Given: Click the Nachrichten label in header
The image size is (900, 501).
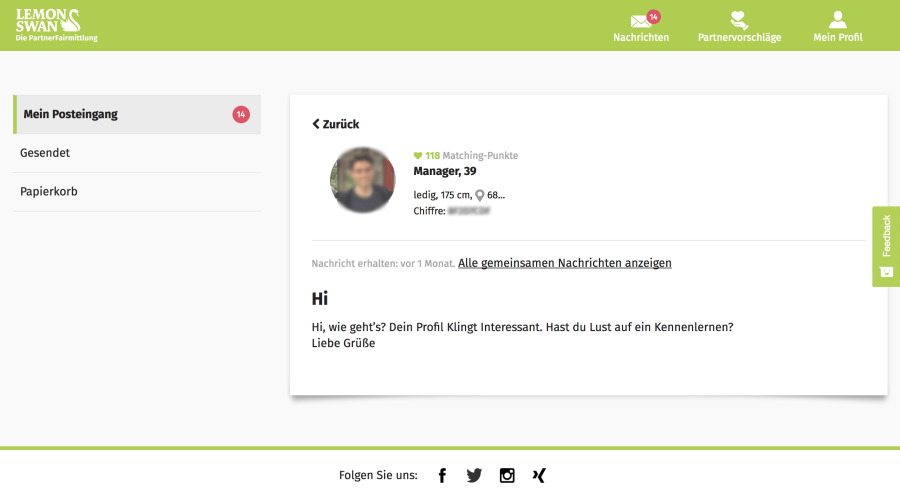Looking at the screenshot, I should [641, 37].
